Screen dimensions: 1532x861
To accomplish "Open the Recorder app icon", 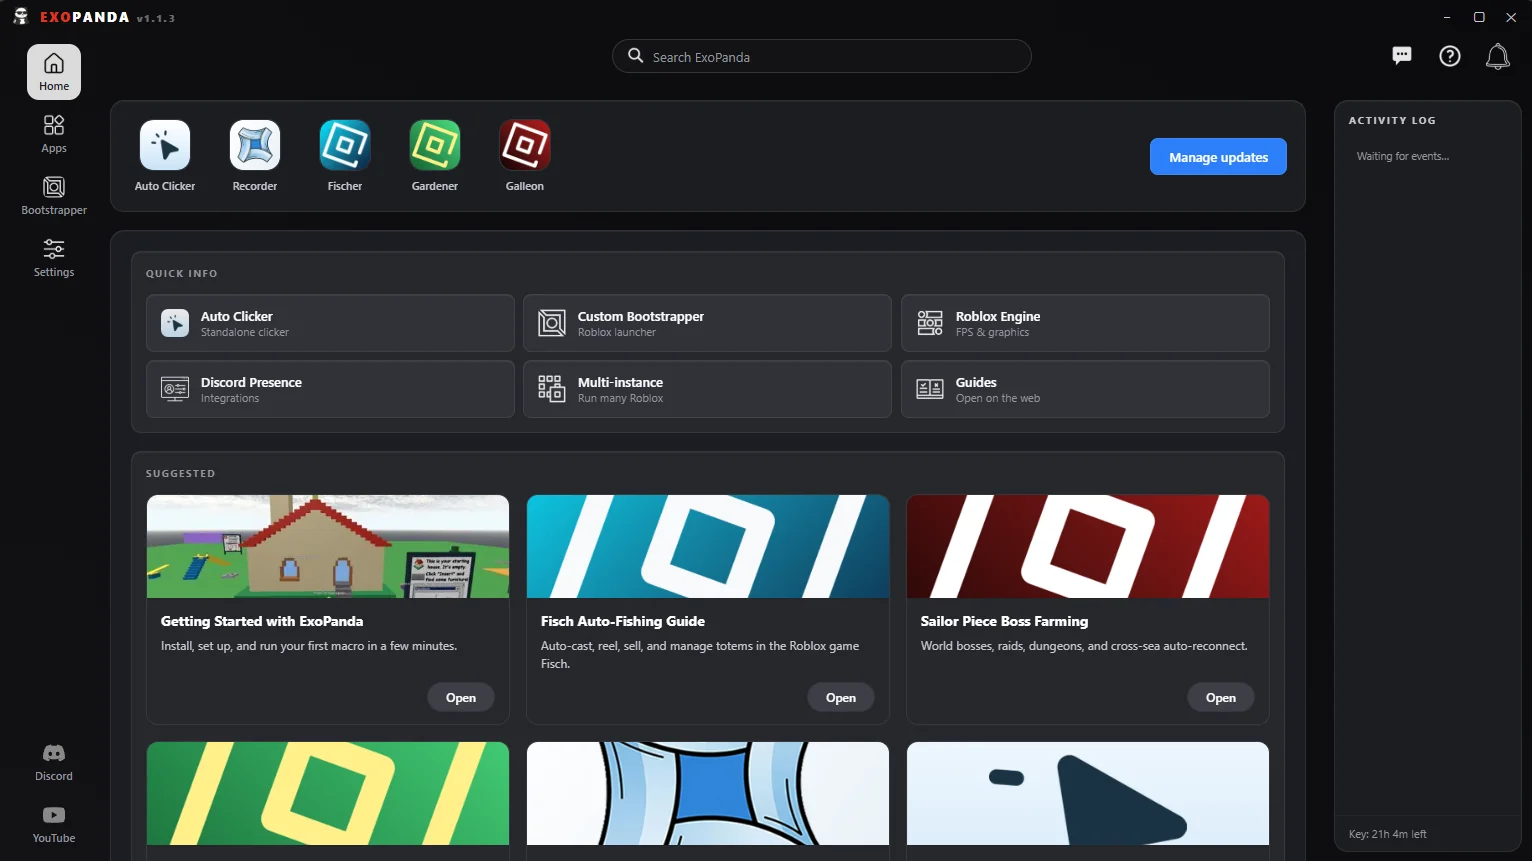I will tap(255, 146).
